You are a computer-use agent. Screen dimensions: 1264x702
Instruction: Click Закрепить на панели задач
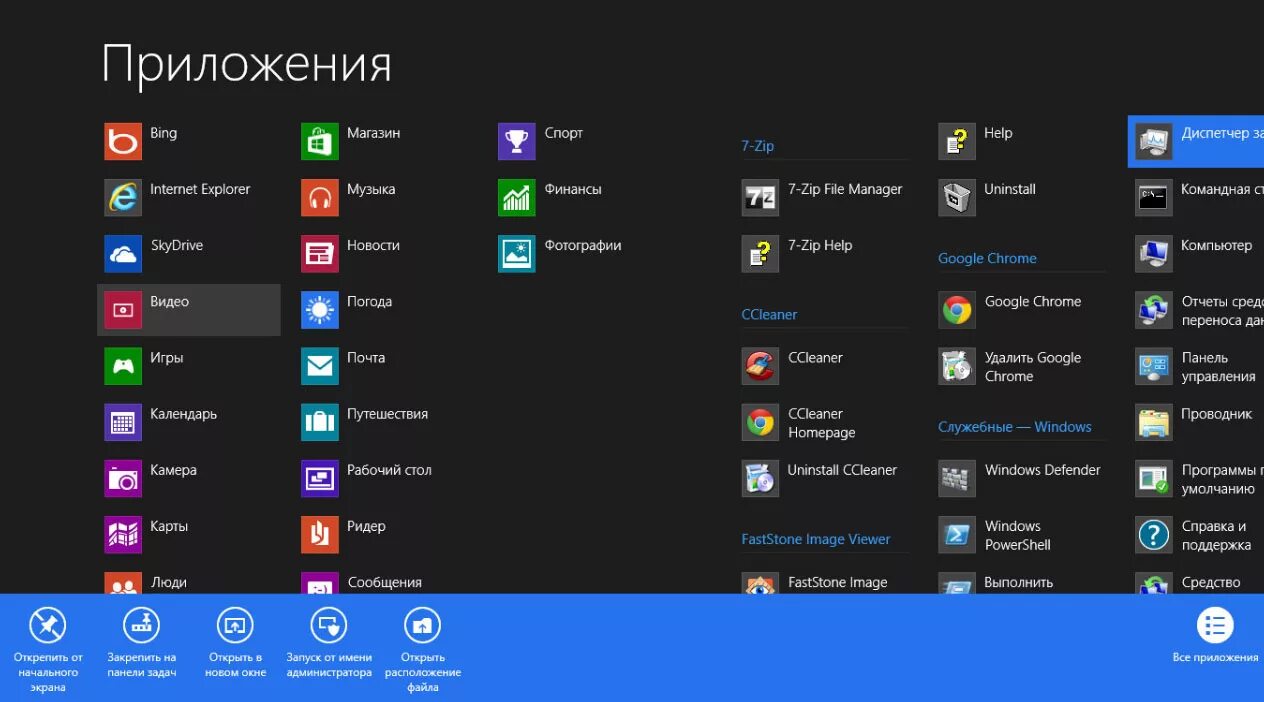click(141, 643)
